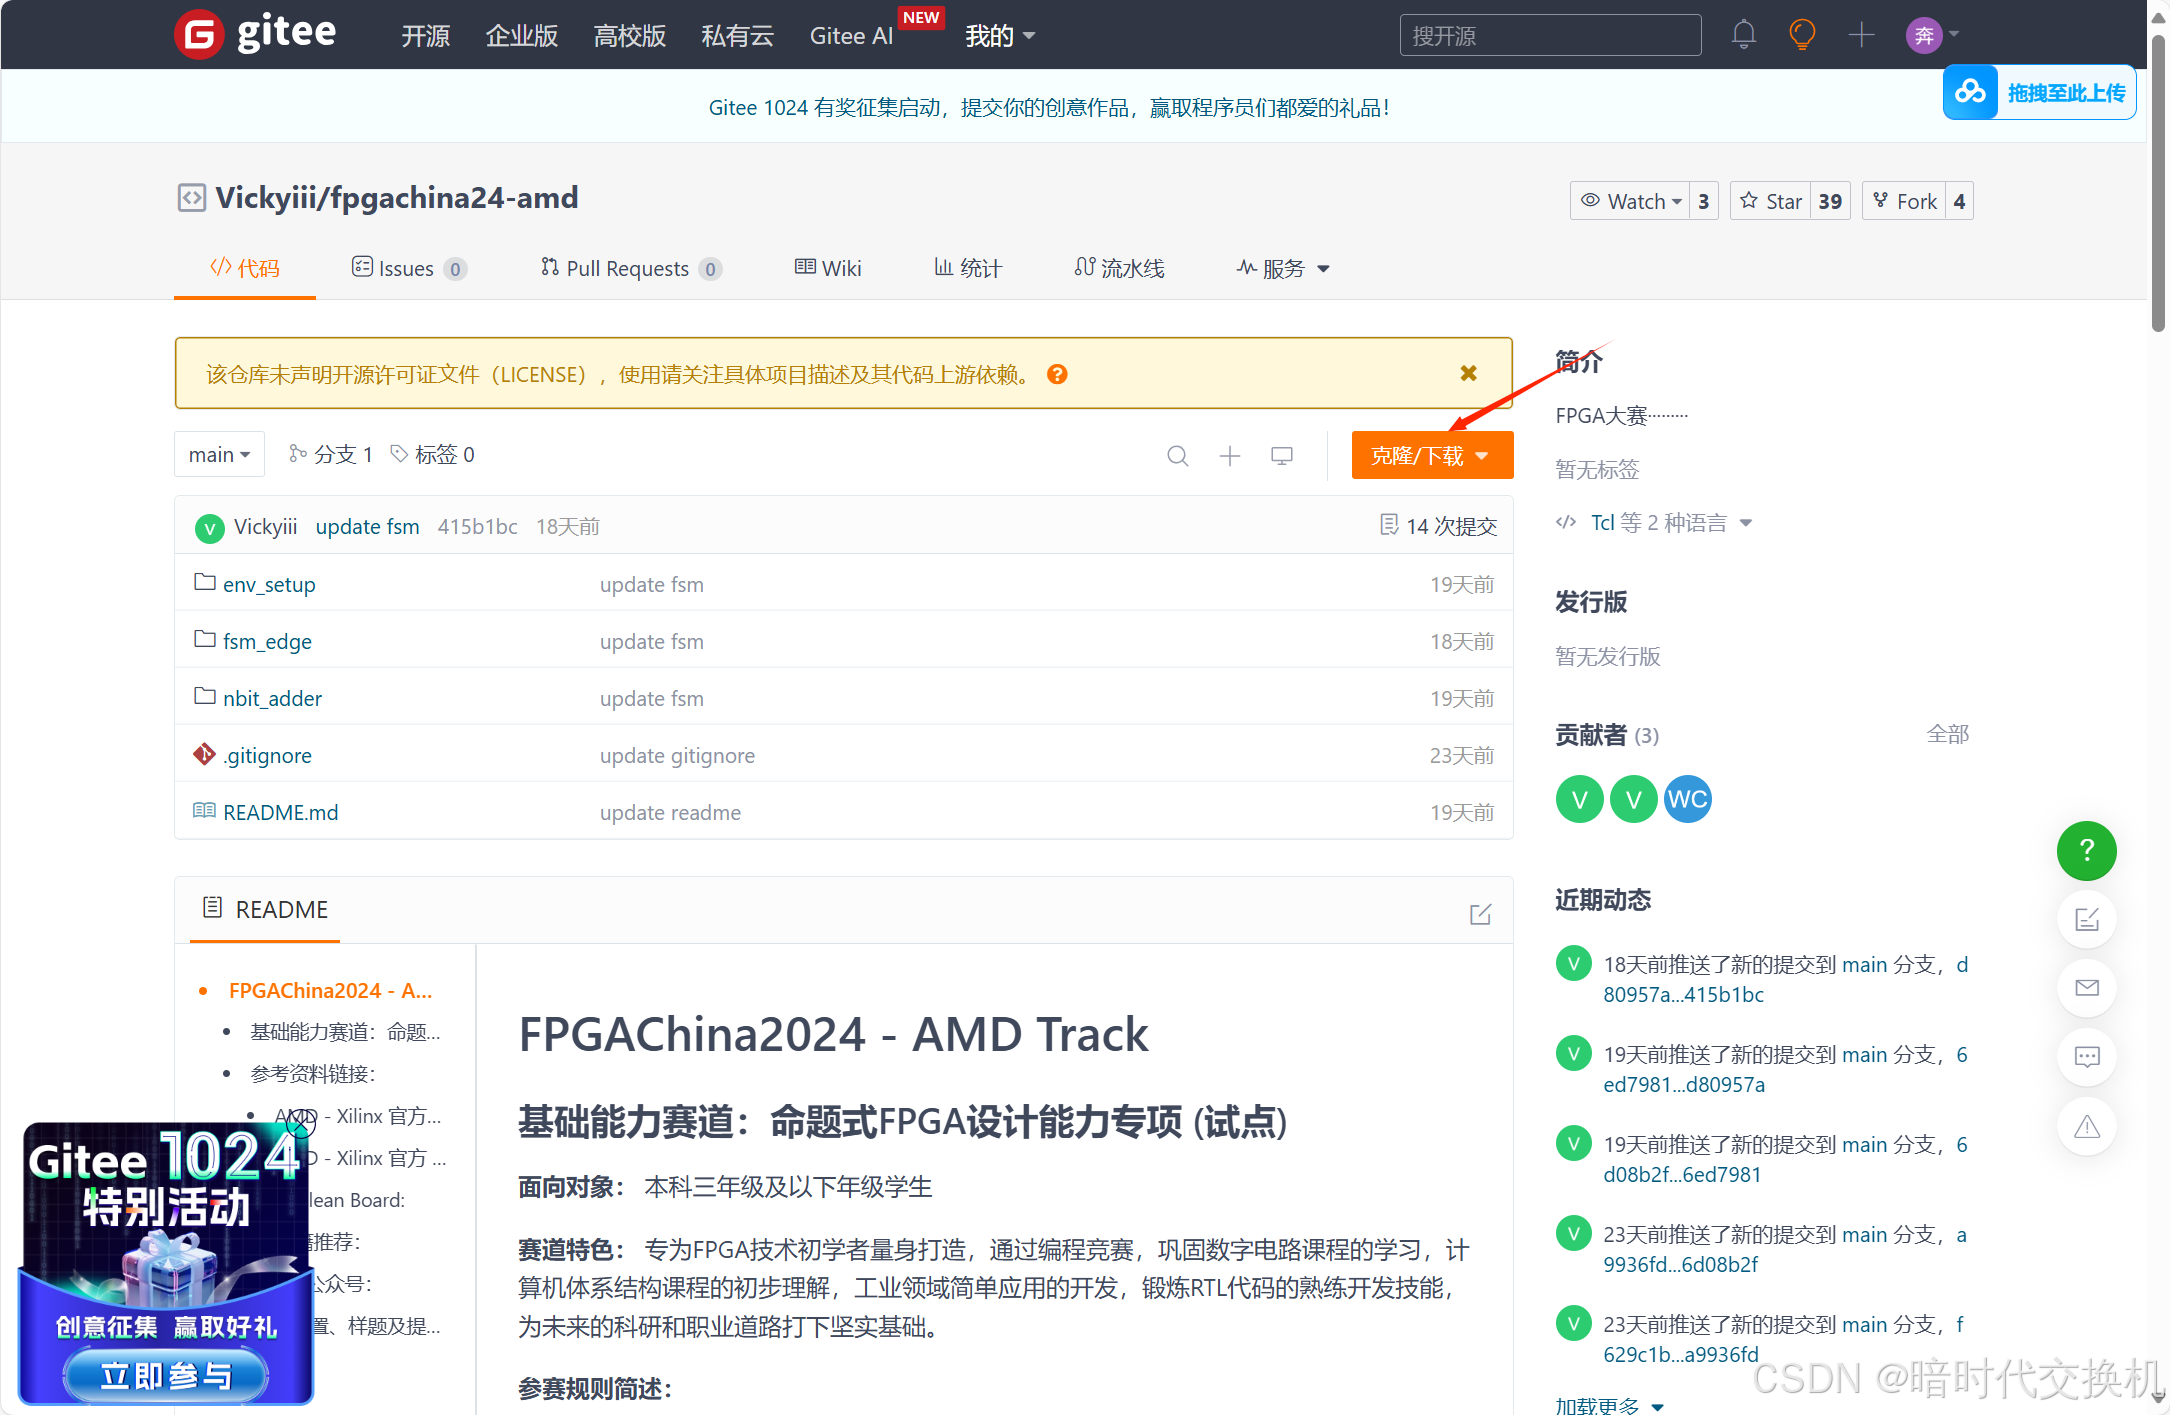The image size is (2170, 1415).
Task: Open the create new plus icon
Action: point(1862,34)
